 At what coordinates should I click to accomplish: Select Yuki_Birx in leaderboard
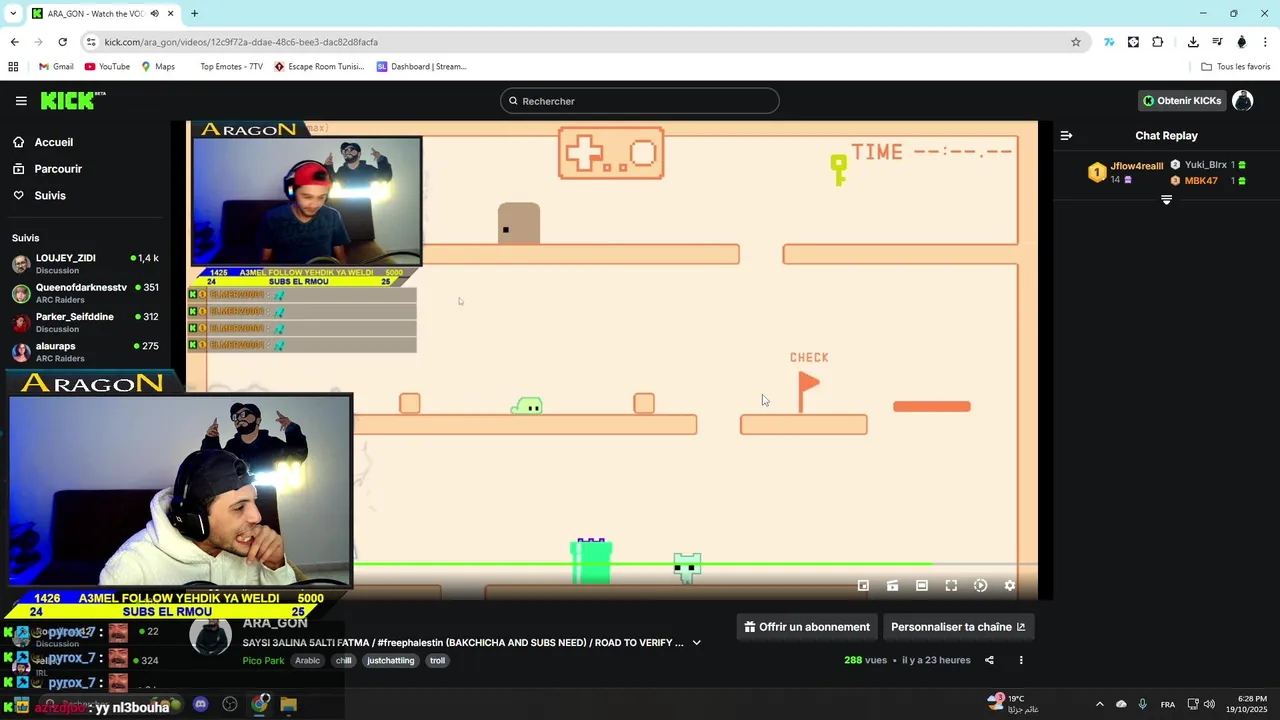(1206, 165)
